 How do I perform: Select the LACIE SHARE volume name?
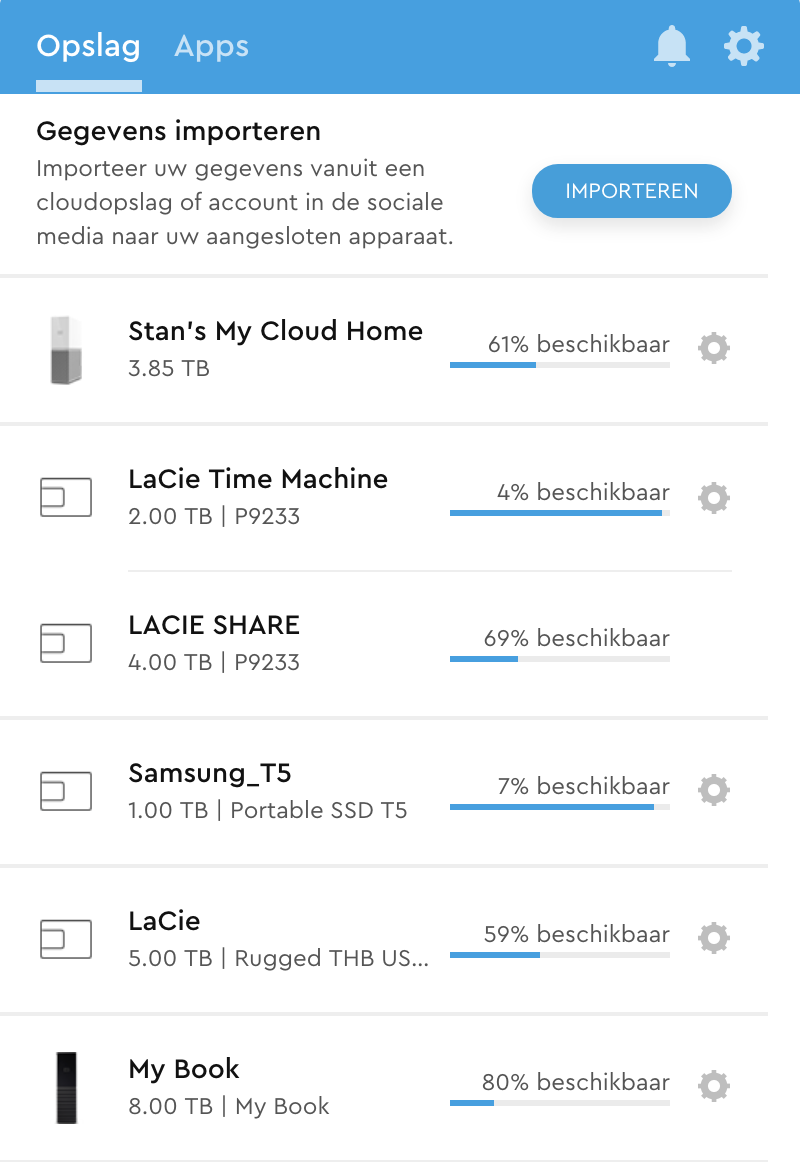(x=214, y=625)
